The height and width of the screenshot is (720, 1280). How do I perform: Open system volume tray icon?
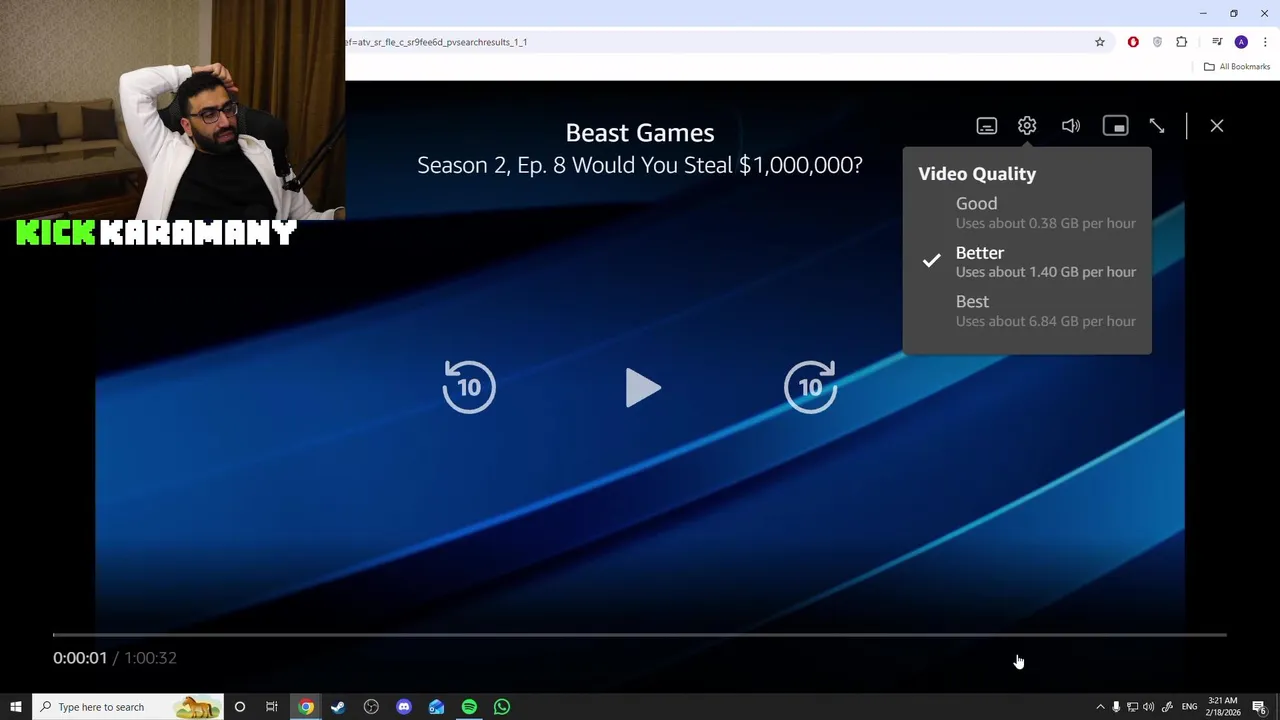pos(1148,707)
